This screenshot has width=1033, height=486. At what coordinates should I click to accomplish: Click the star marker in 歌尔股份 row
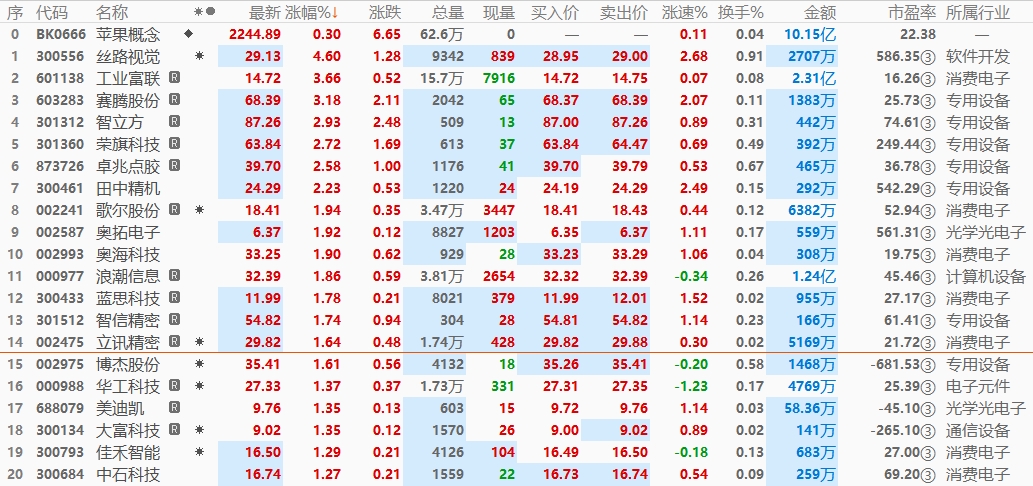200,210
